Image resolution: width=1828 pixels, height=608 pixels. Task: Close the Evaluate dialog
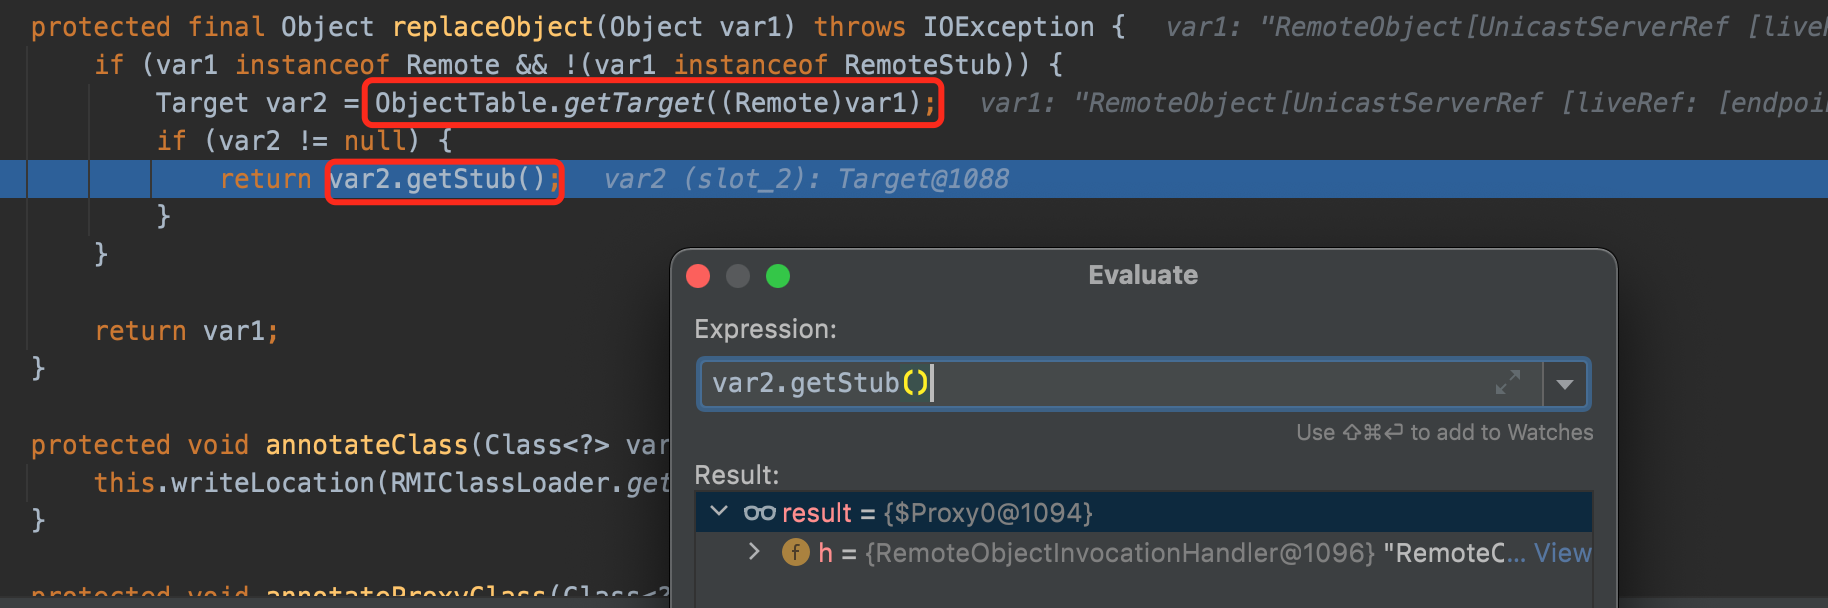pyautogui.click(x=698, y=276)
